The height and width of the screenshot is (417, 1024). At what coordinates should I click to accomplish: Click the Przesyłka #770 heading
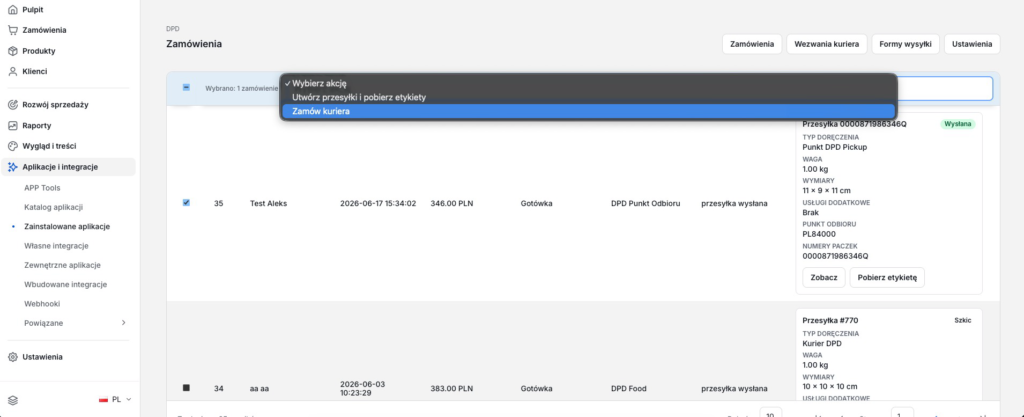[x=830, y=320]
